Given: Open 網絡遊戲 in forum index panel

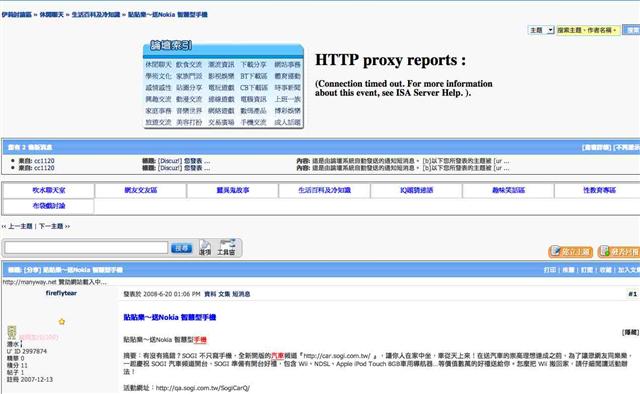Looking at the screenshot, I should [221, 111].
